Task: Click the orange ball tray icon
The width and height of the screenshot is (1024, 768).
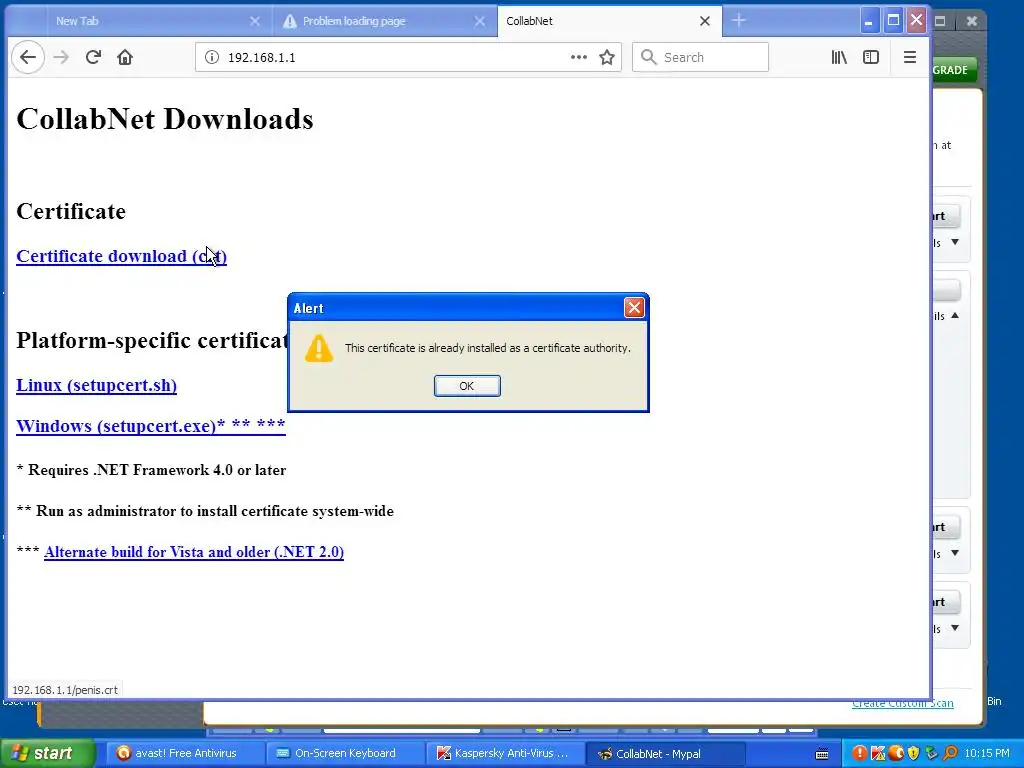Action: pyautogui.click(x=896, y=753)
